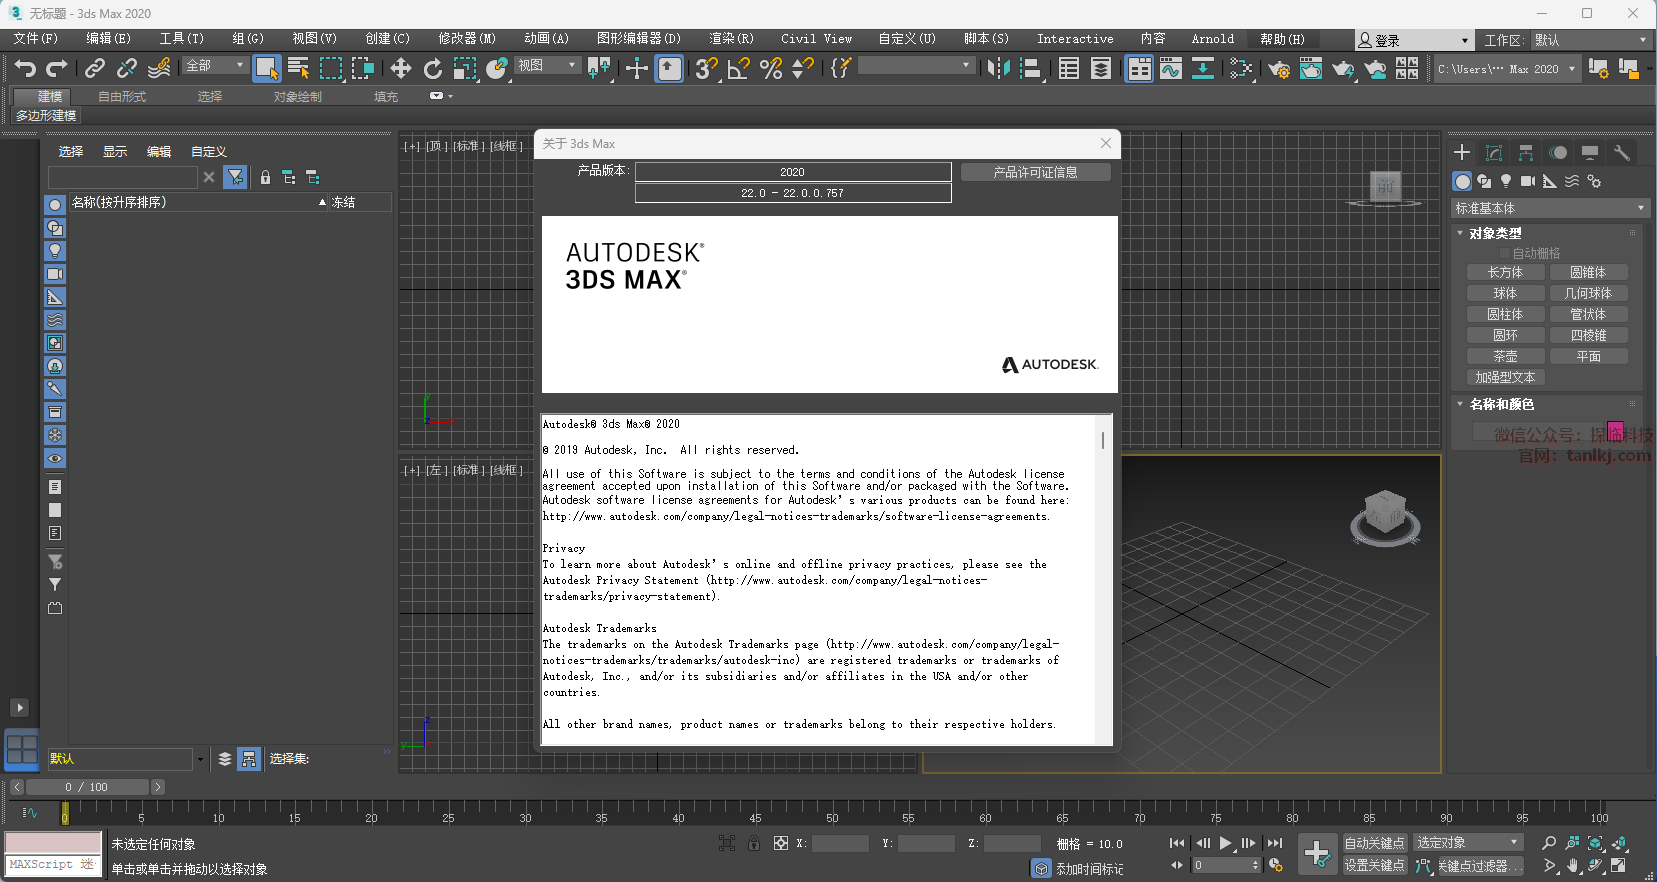This screenshot has width=1657, height=882.
Task: Toggle the selection lock icon in status bar
Action: (x=754, y=843)
